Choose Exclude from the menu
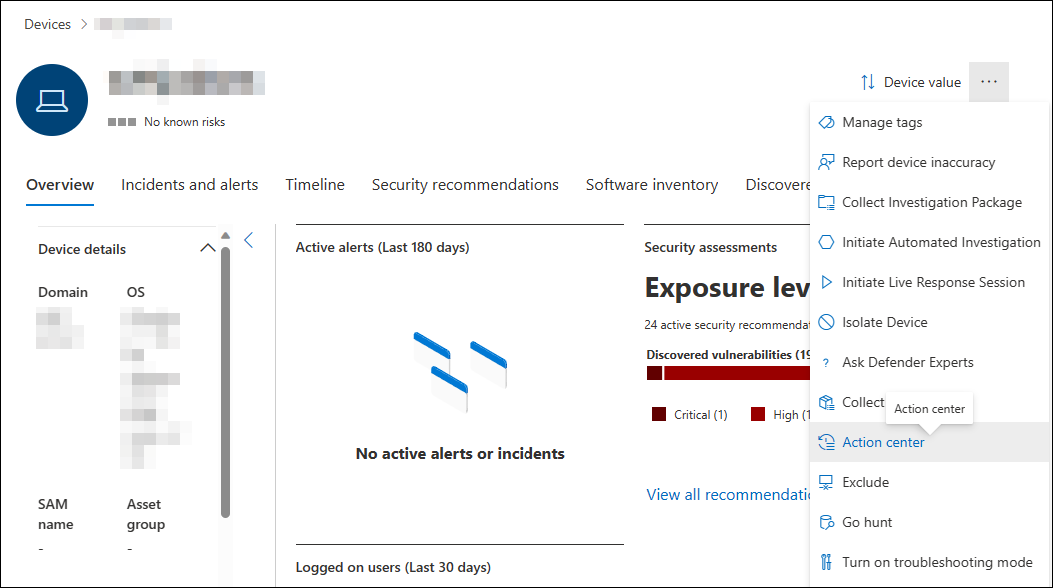This screenshot has width=1053, height=588. coord(865,482)
